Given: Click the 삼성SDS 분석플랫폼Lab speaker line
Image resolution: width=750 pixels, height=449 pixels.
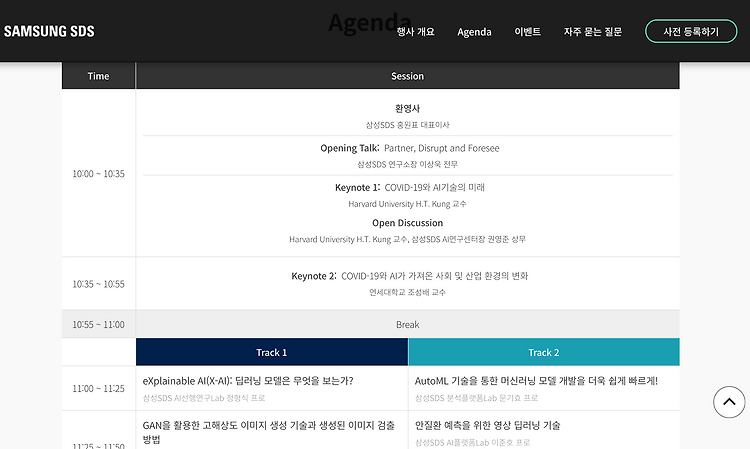Looking at the screenshot, I should [476, 398].
